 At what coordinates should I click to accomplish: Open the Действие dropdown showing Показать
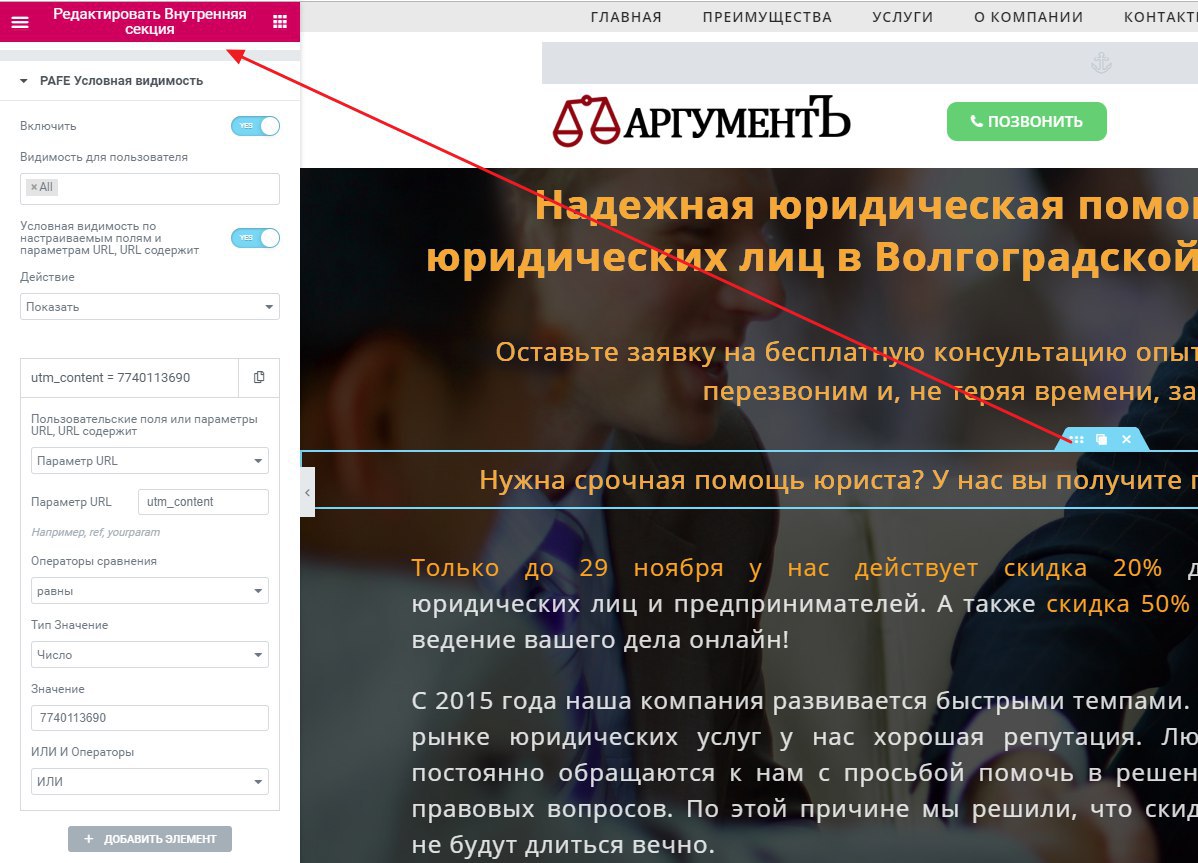(x=150, y=307)
